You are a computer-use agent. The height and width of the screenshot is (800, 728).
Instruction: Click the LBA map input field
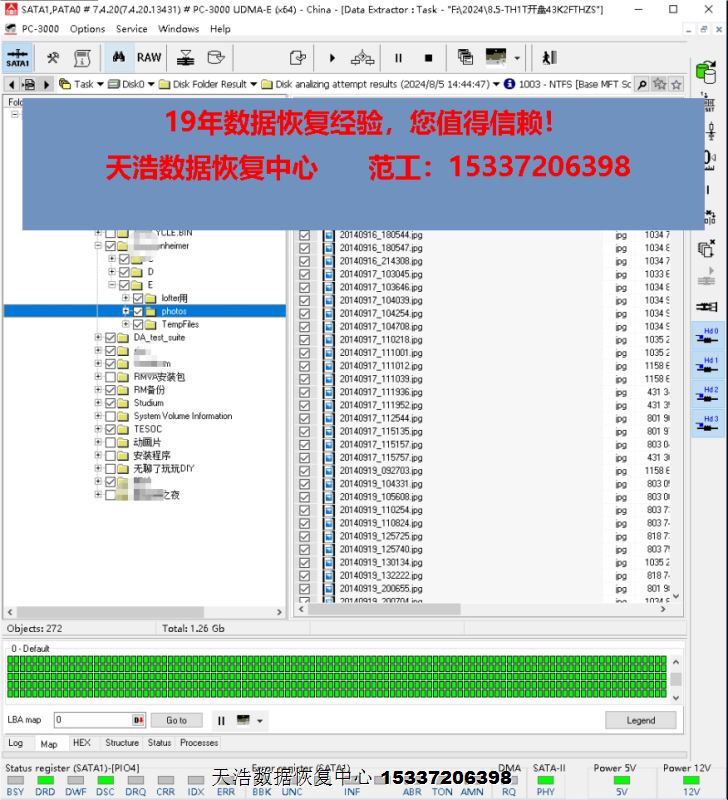coord(92,720)
